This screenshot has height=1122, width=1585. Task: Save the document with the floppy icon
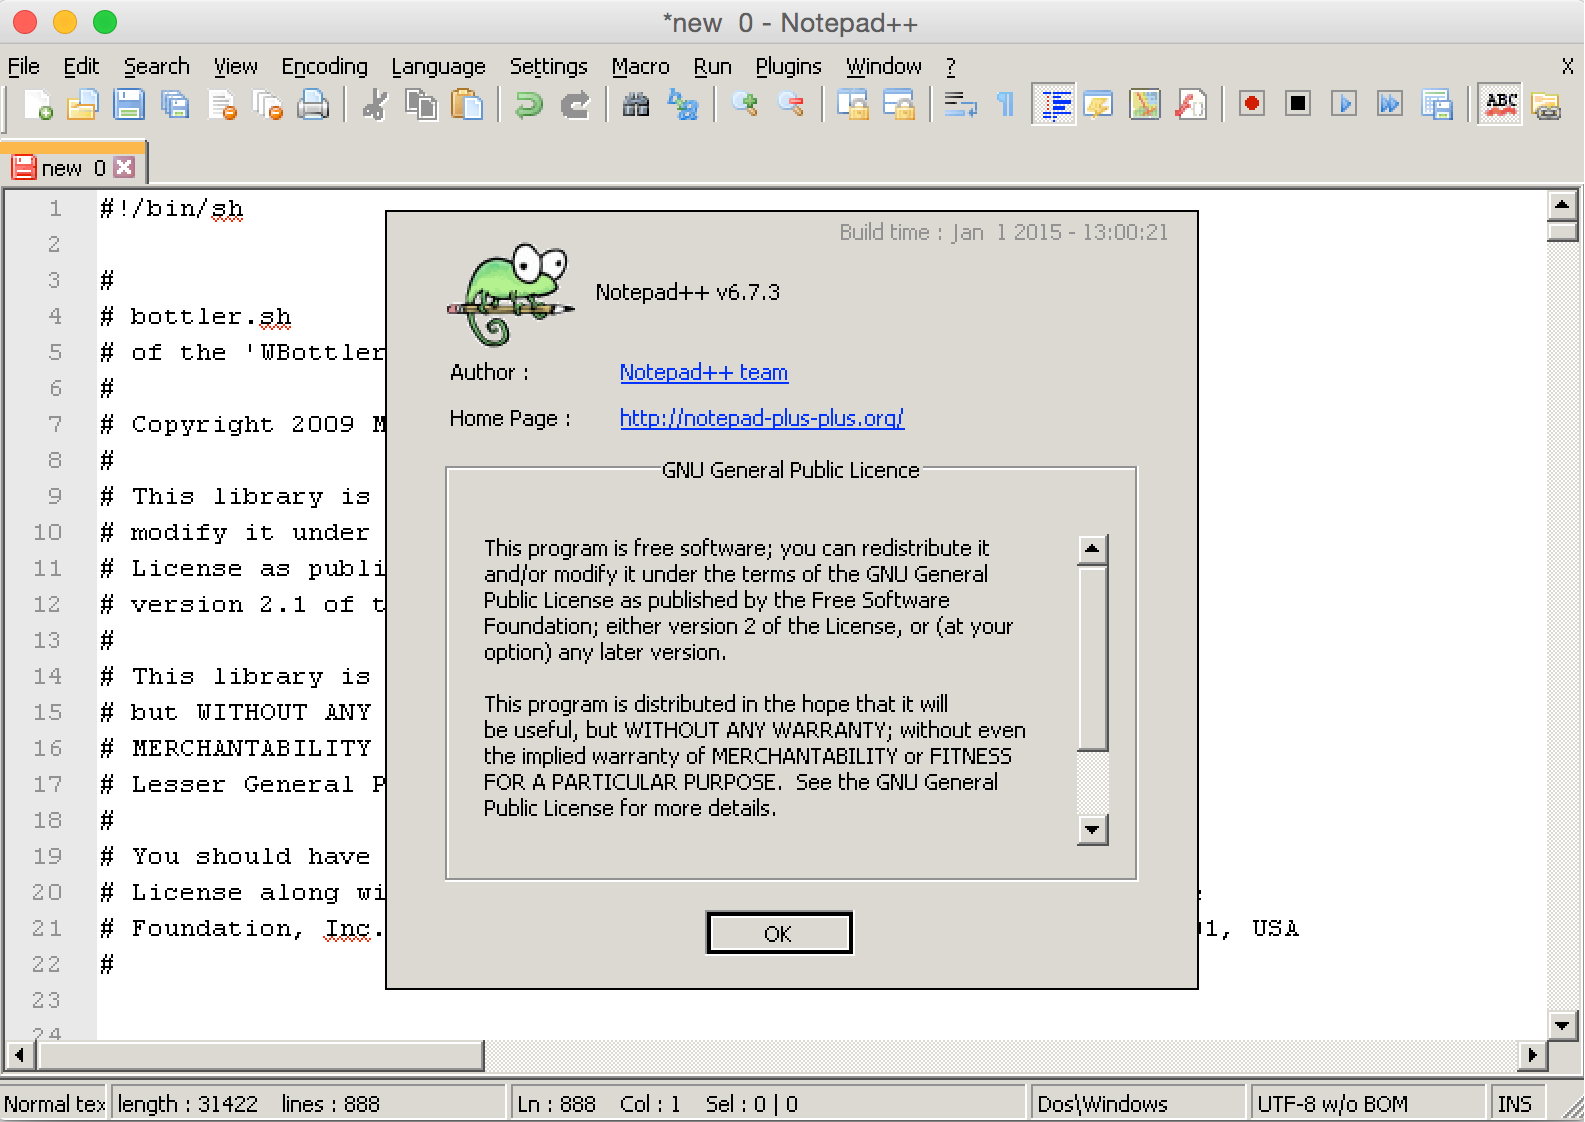point(129,104)
